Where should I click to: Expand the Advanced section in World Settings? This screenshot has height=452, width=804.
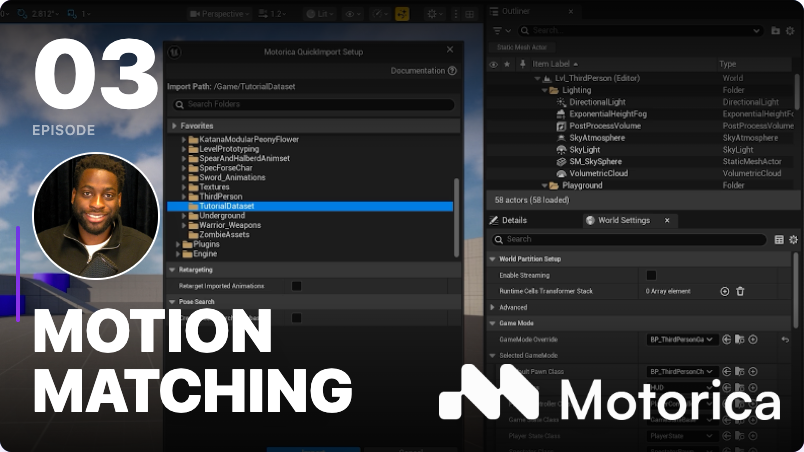click(x=493, y=307)
